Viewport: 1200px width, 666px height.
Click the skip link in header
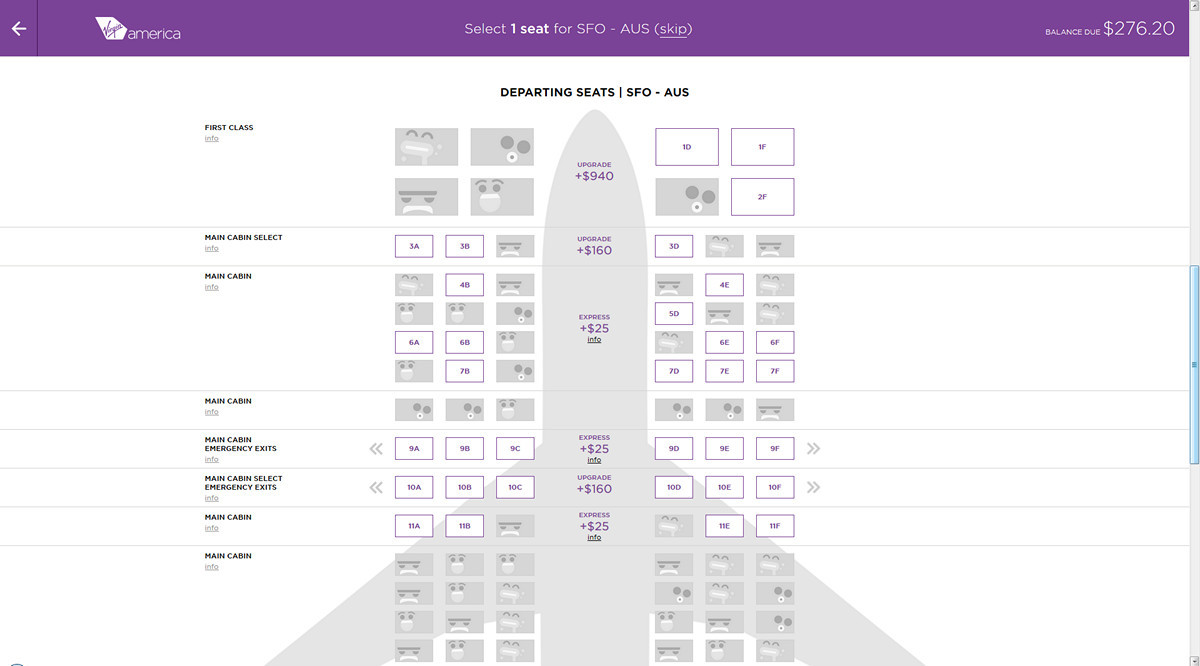click(x=673, y=29)
